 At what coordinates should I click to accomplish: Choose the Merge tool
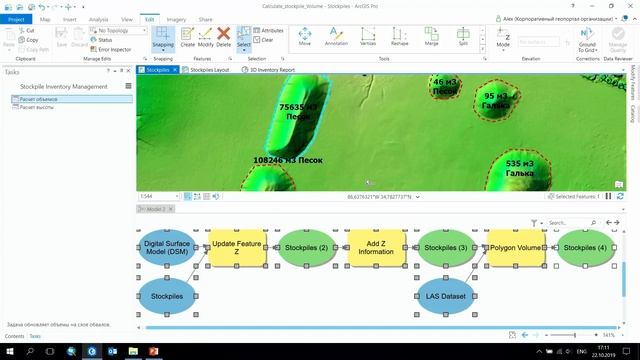tap(431, 36)
